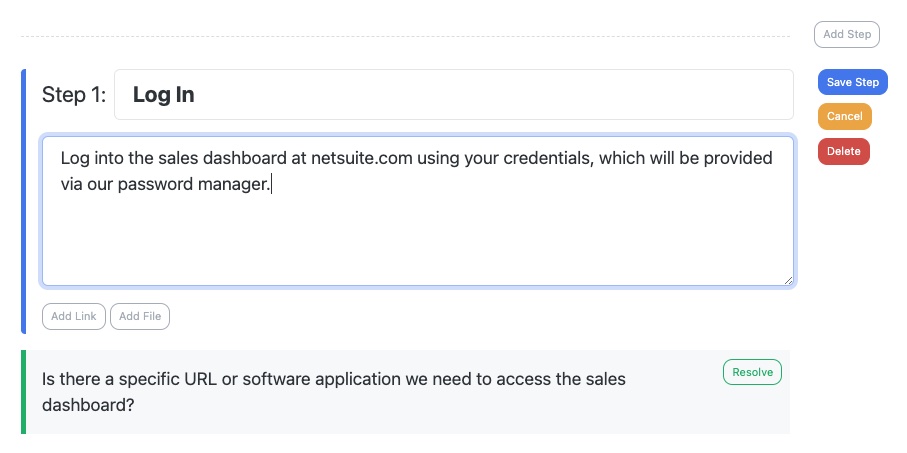Click blank area right of 'Log In' title text

tap(492, 95)
